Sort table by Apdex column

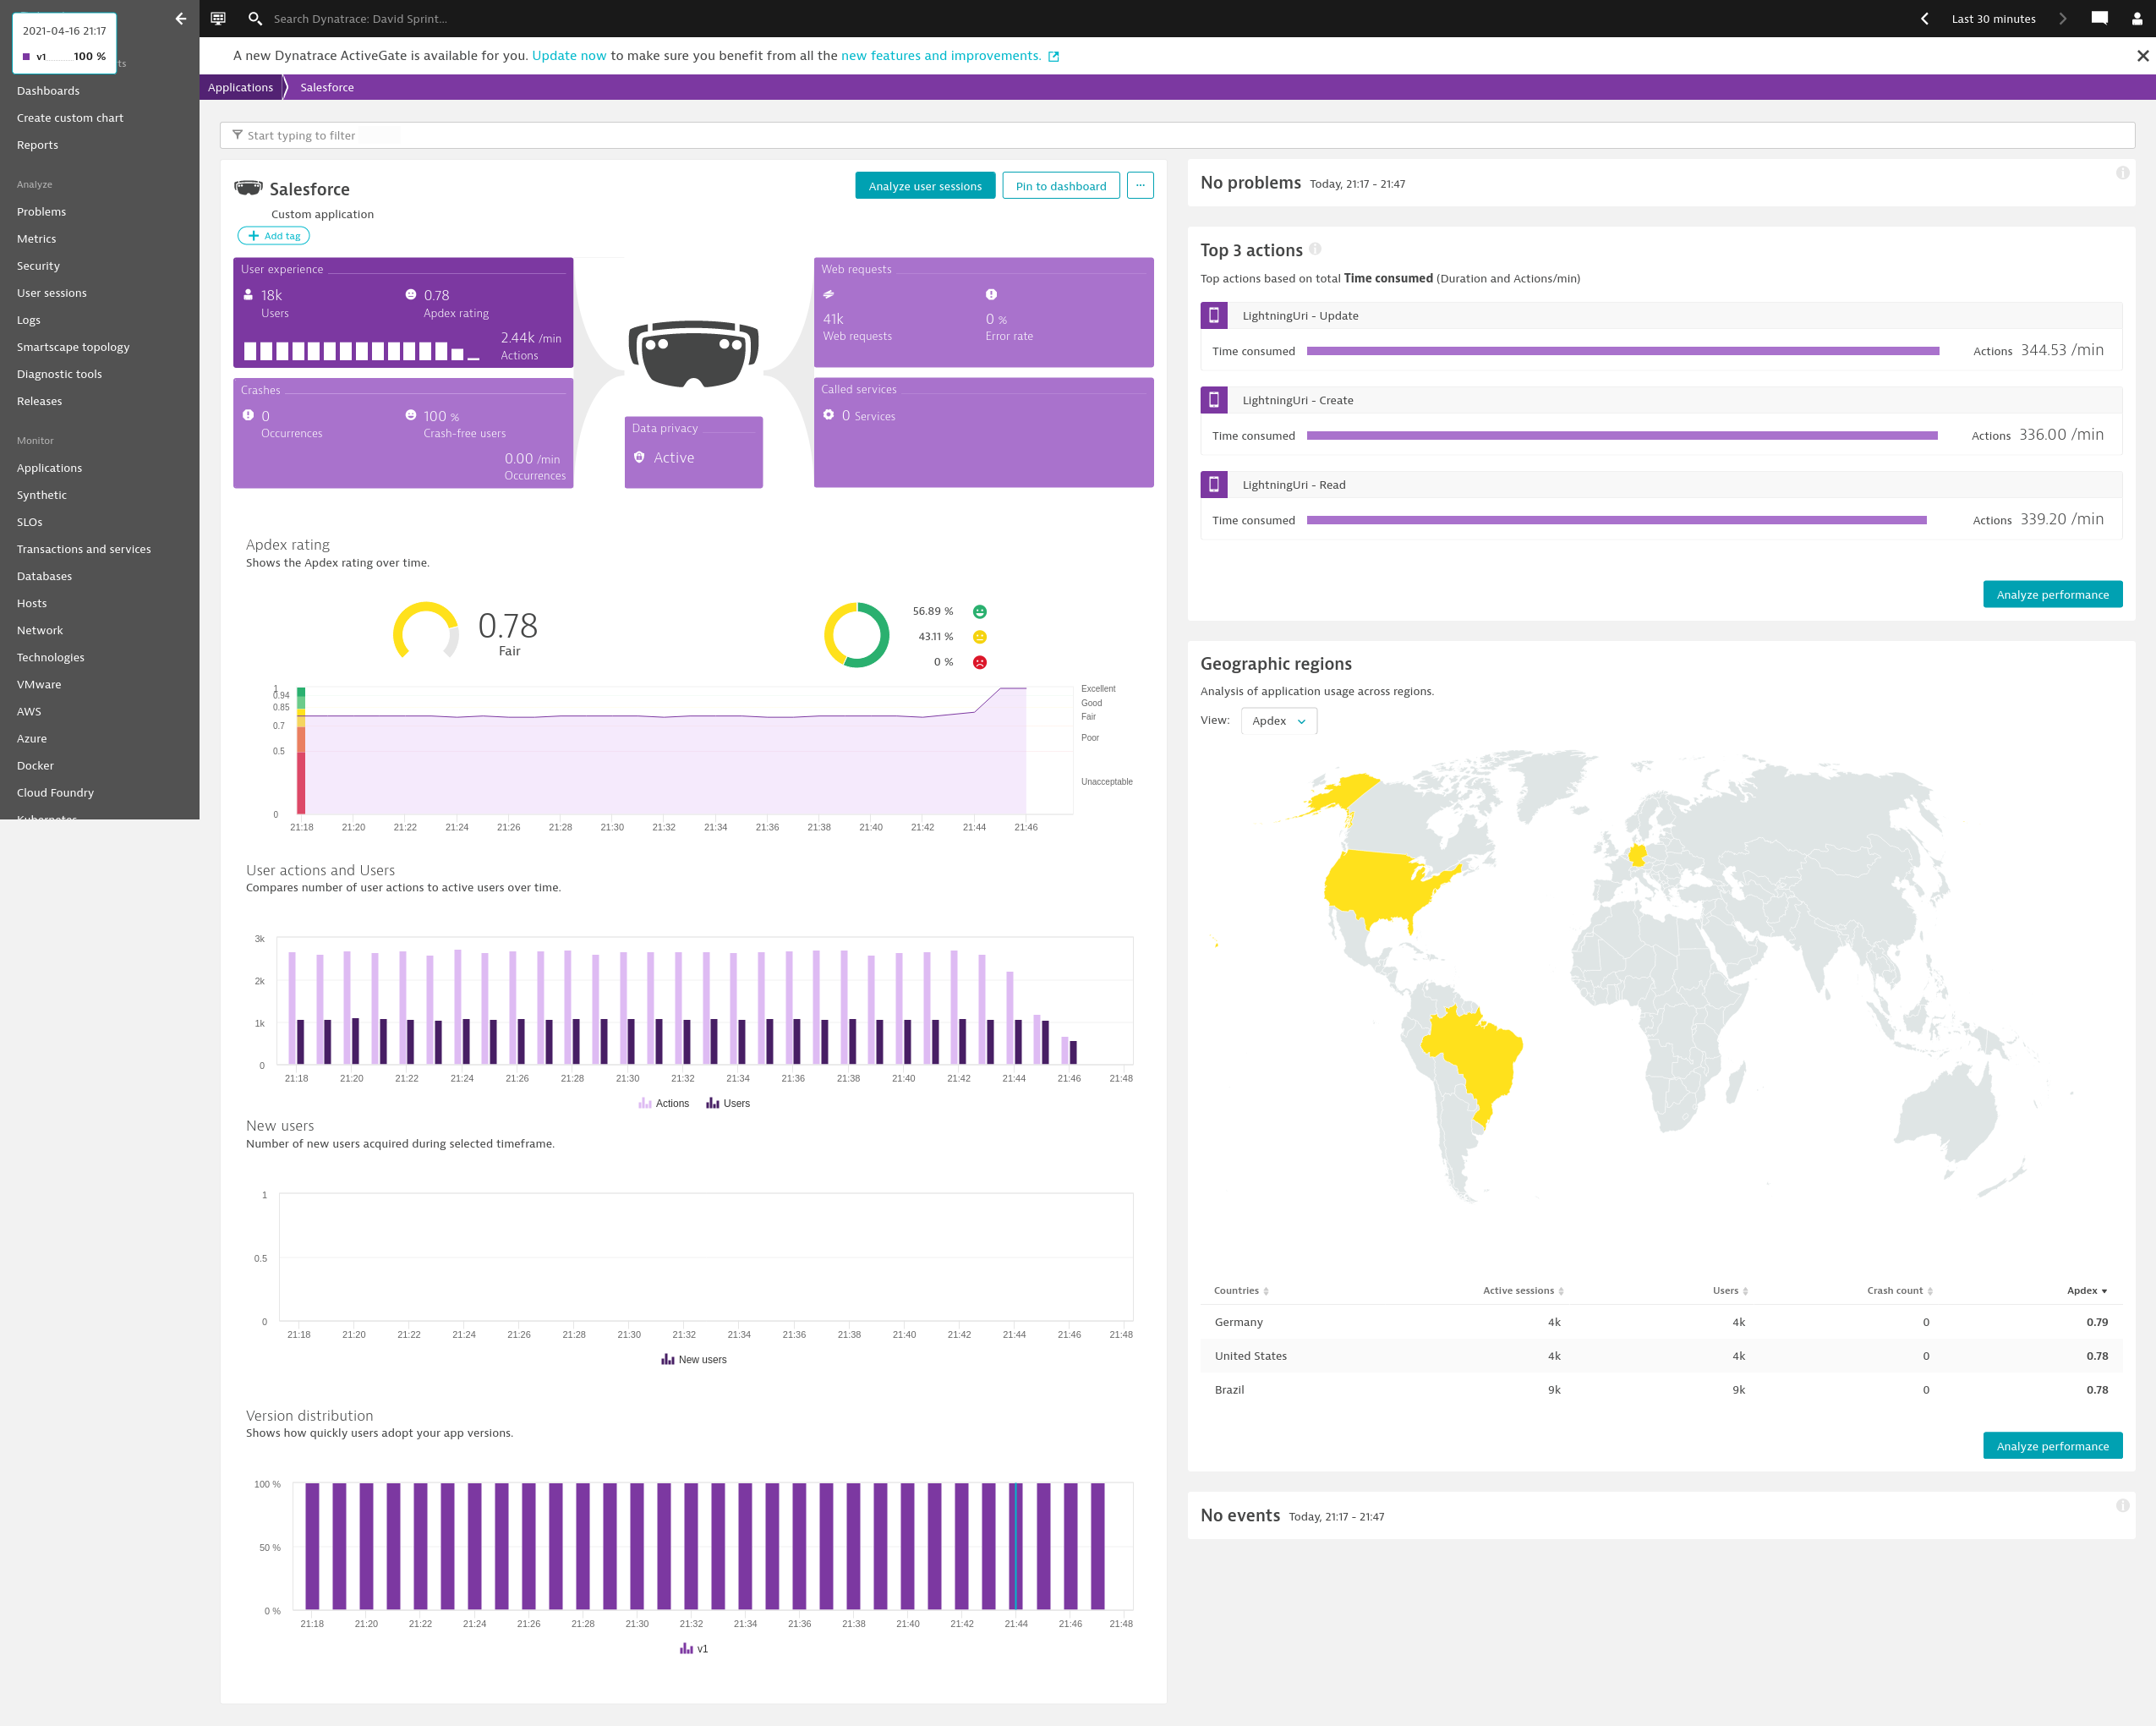tap(2087, 1290)
